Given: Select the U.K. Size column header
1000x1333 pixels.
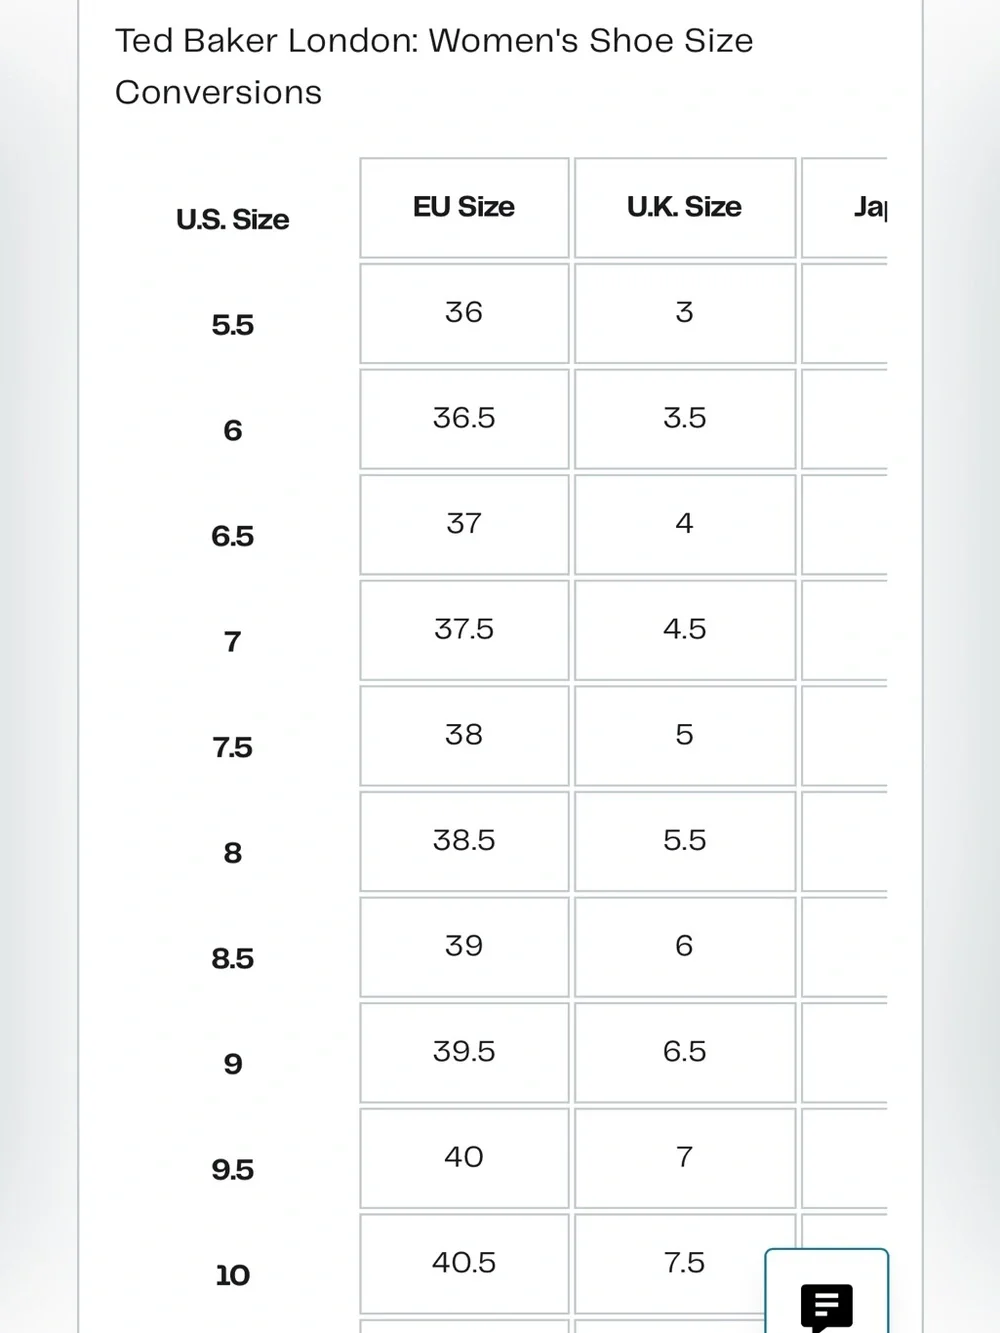Looking at the screenshot, I should [685, 207].
